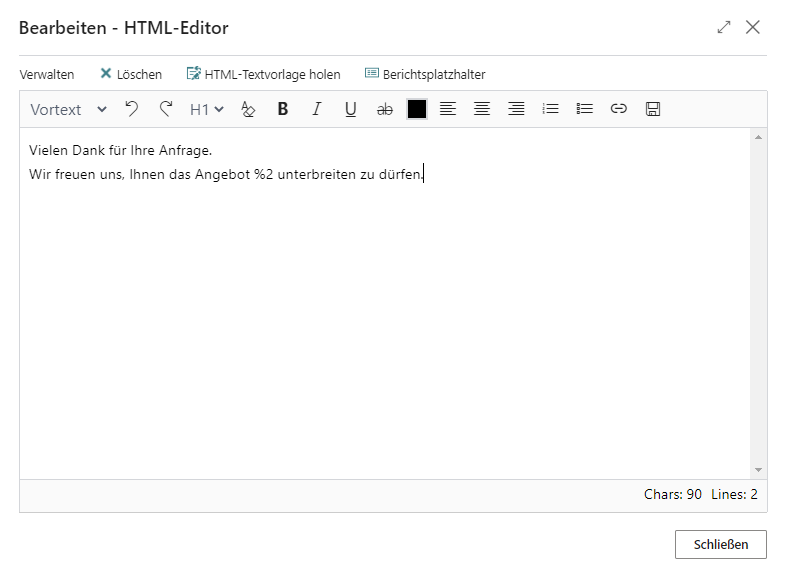Insert a hyperlink with link icon
The image size is (786, 579).
click(619, 108)
